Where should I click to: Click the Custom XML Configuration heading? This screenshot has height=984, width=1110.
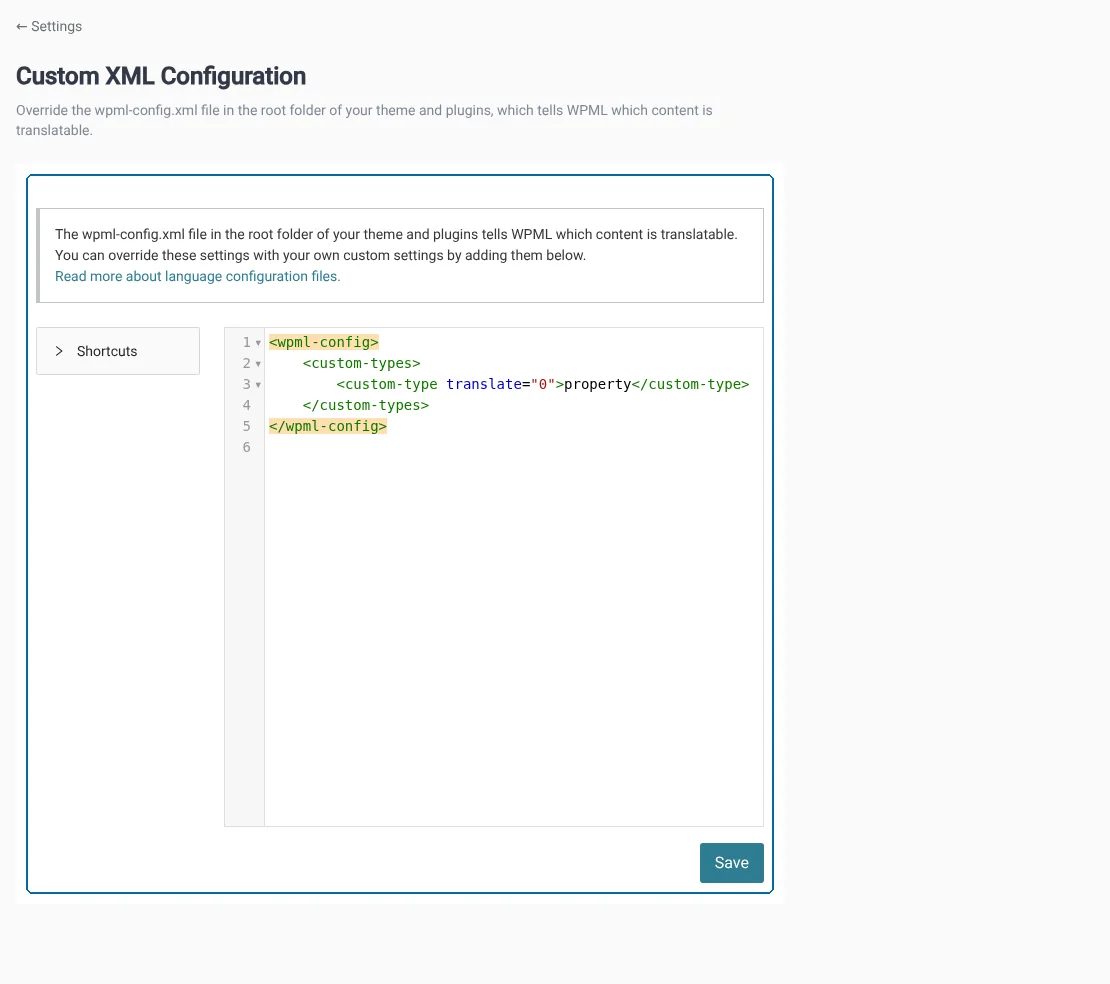point(161,76)
